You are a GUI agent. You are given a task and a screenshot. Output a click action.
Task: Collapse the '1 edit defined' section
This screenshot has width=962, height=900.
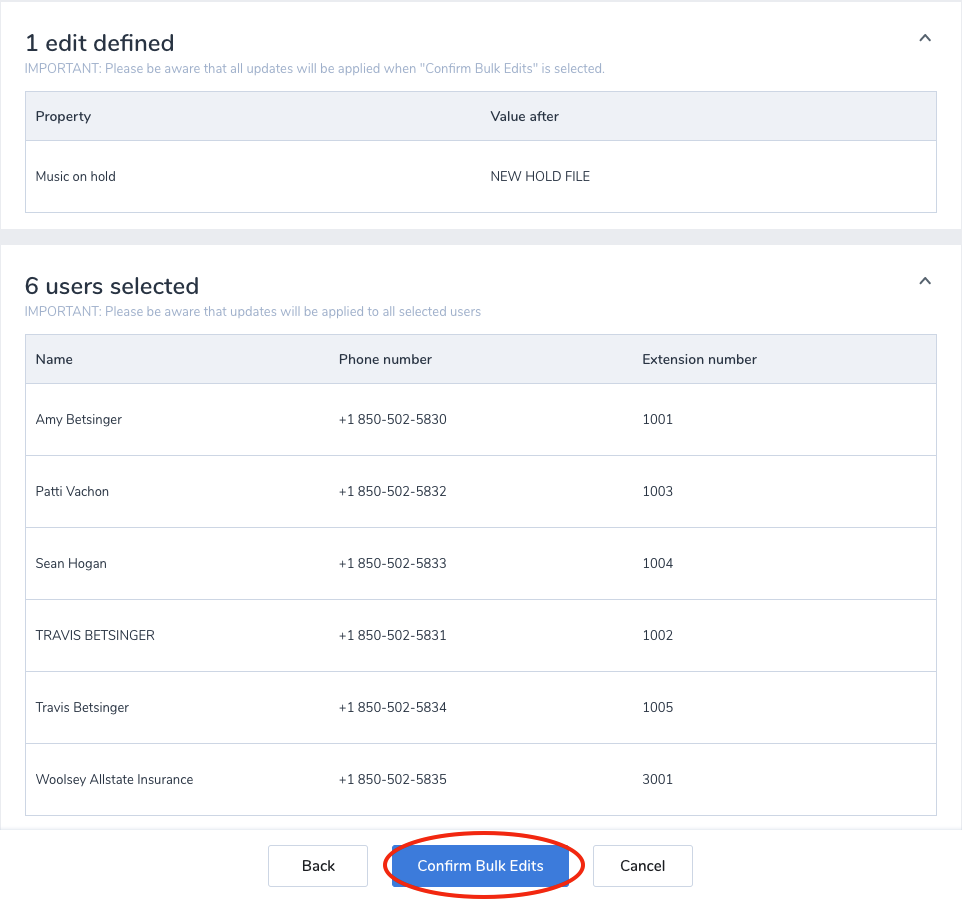(925, 39)
